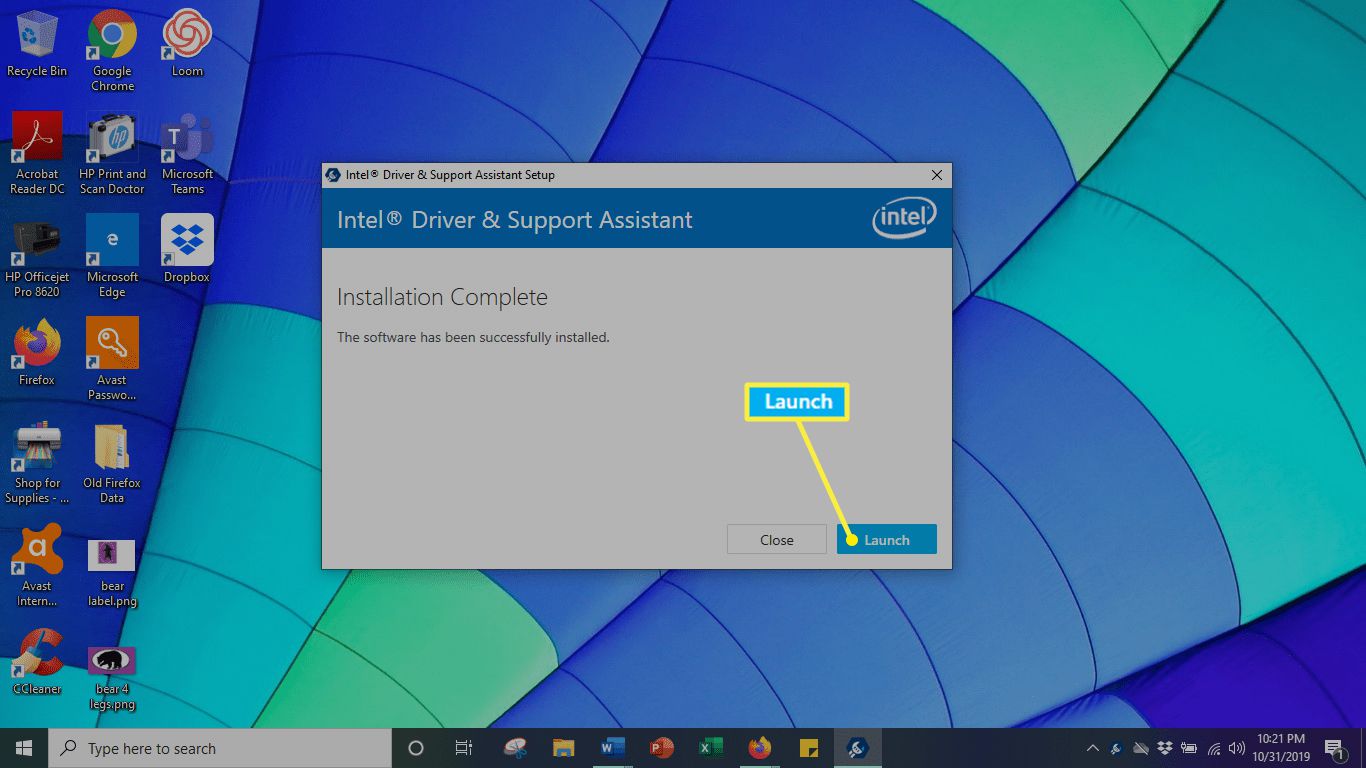
Task: Select the Dropbox desktop shortcut
Action: coord(187,249)
